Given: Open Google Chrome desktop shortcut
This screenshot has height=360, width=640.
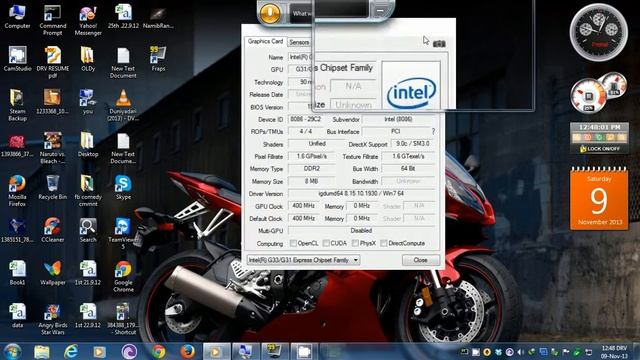Looking at the screenshot, I should coord(123,276).
